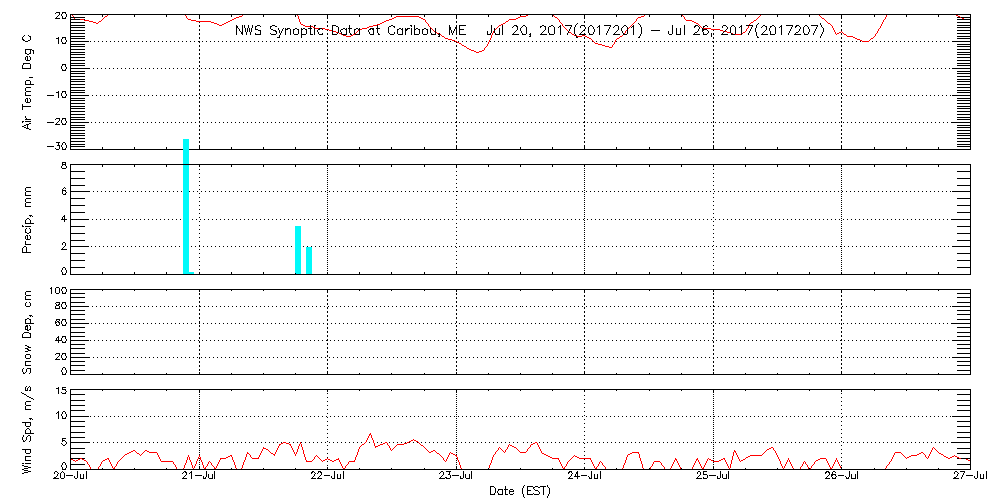Click the 100 tick on the snow depth axis

(x=57, y=291)
